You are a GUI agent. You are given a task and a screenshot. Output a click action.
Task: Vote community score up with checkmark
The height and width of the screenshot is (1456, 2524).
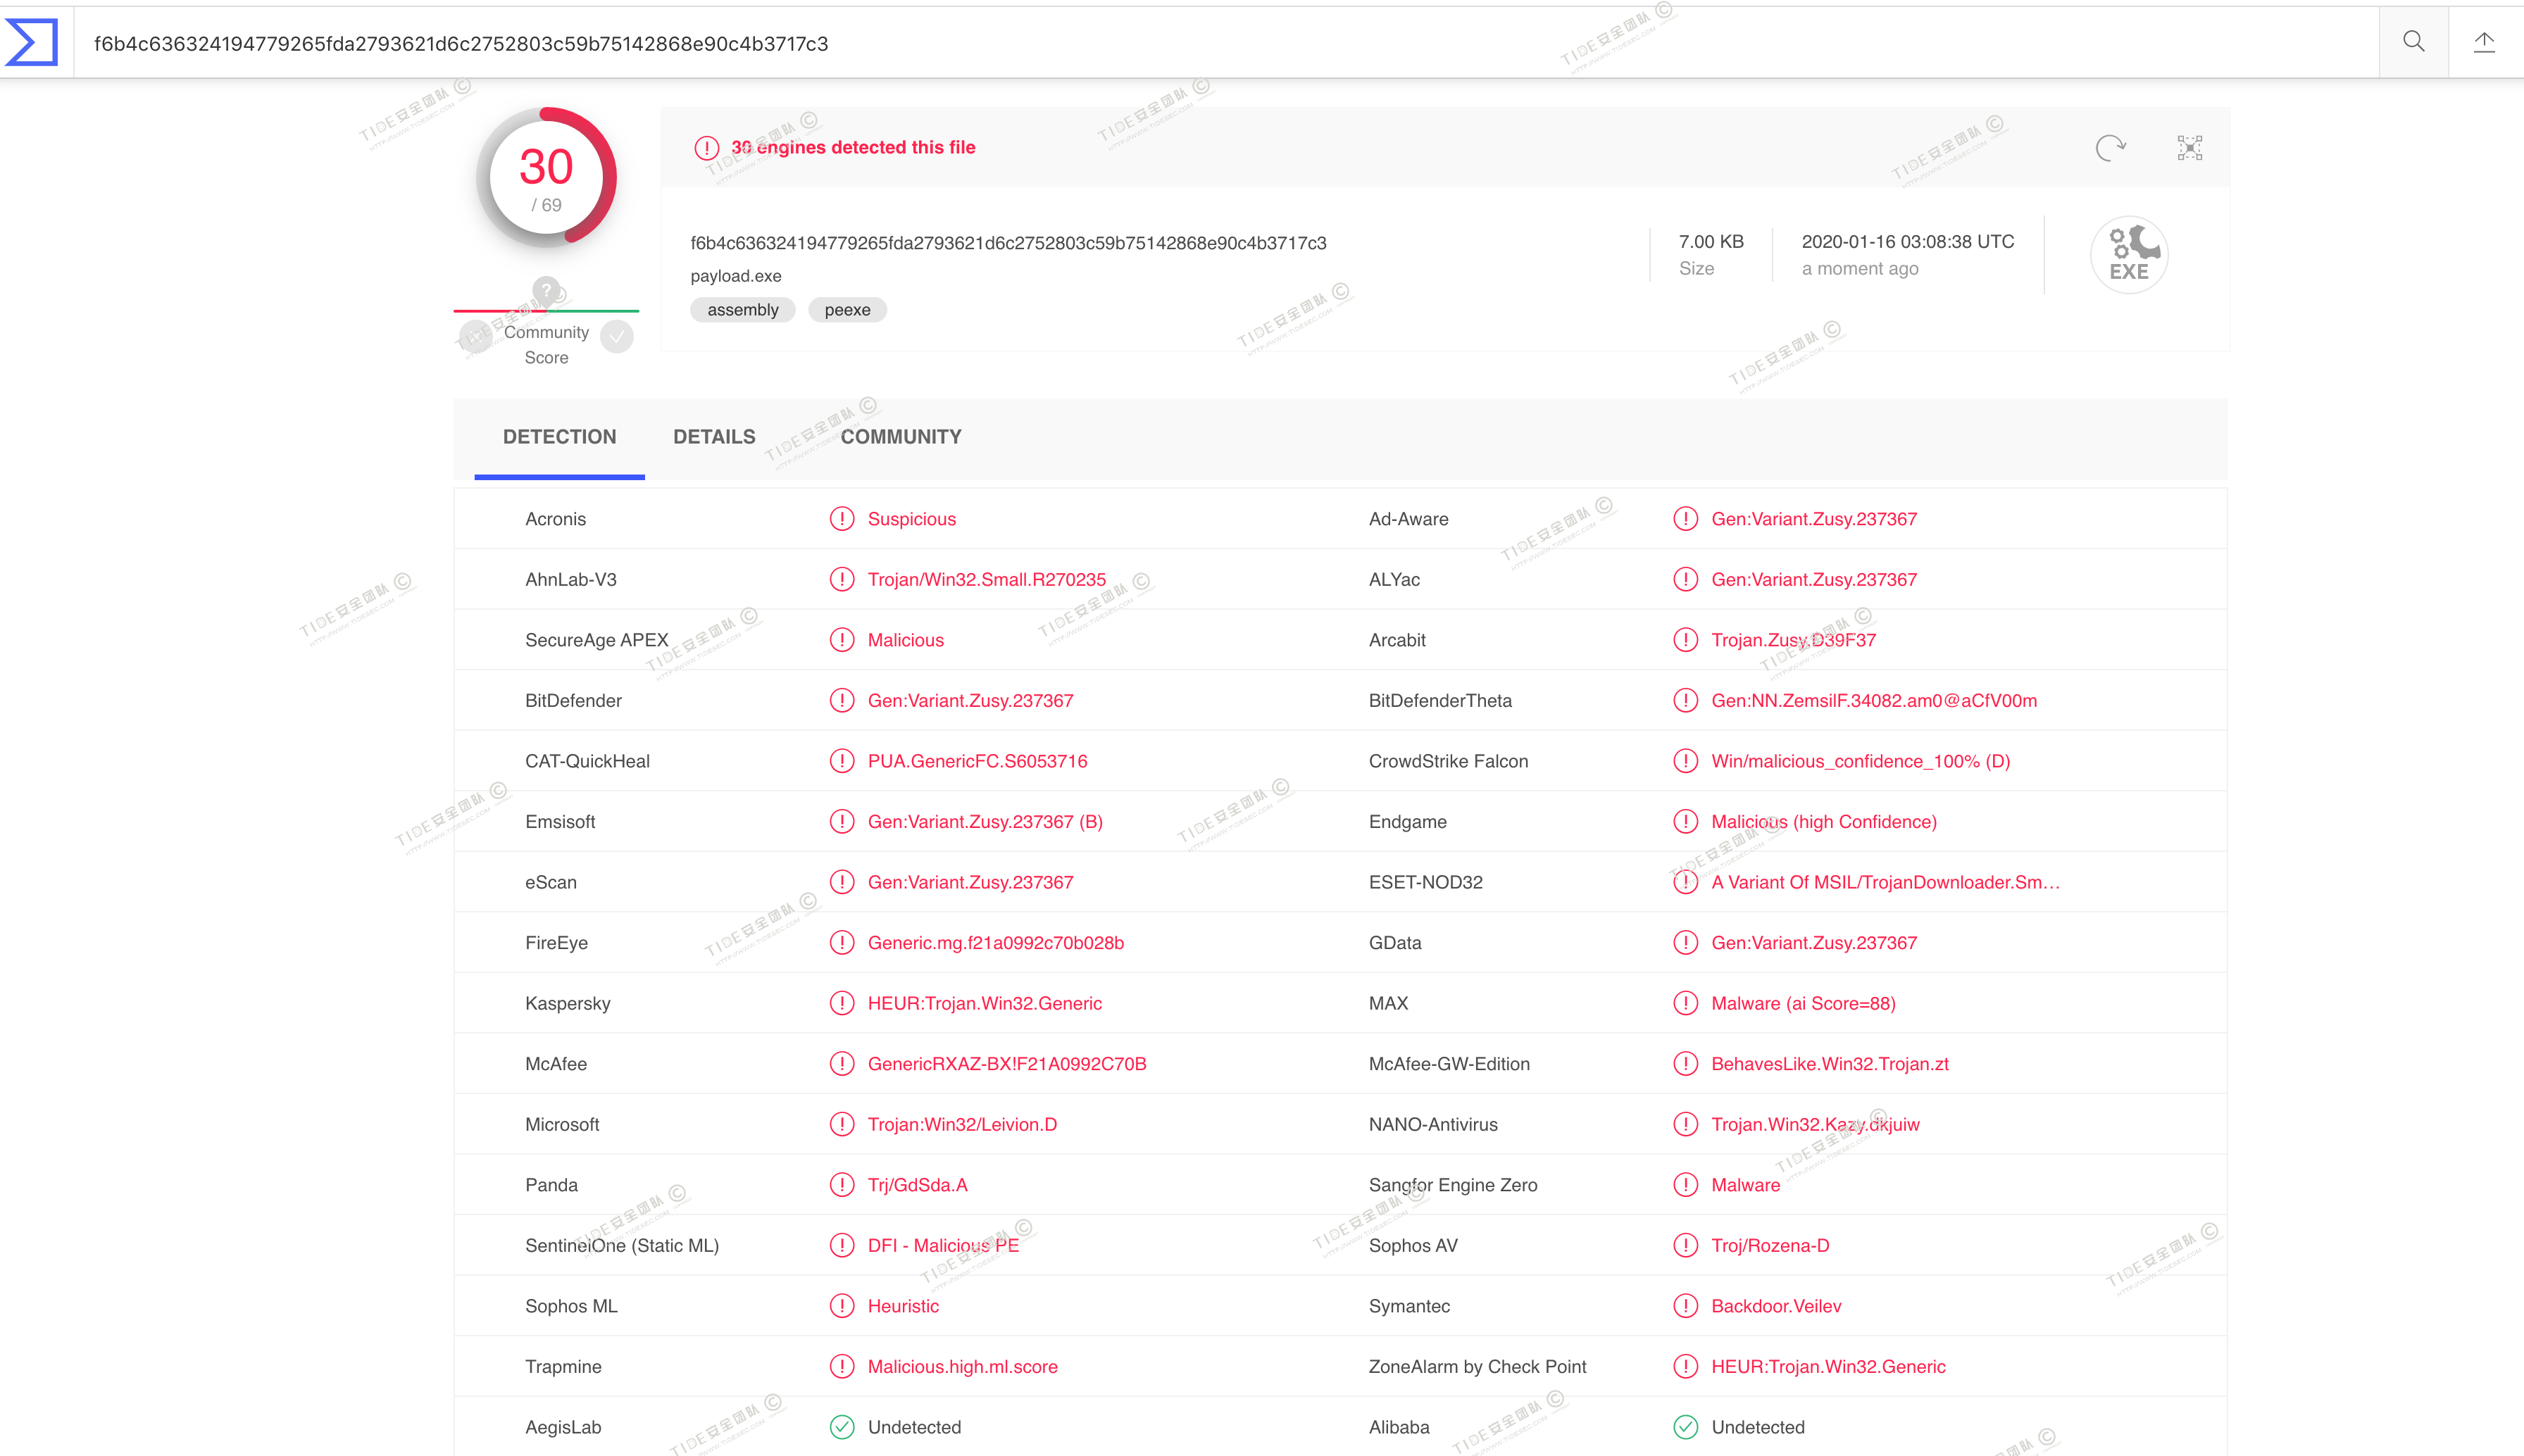[x=617, y=337]
